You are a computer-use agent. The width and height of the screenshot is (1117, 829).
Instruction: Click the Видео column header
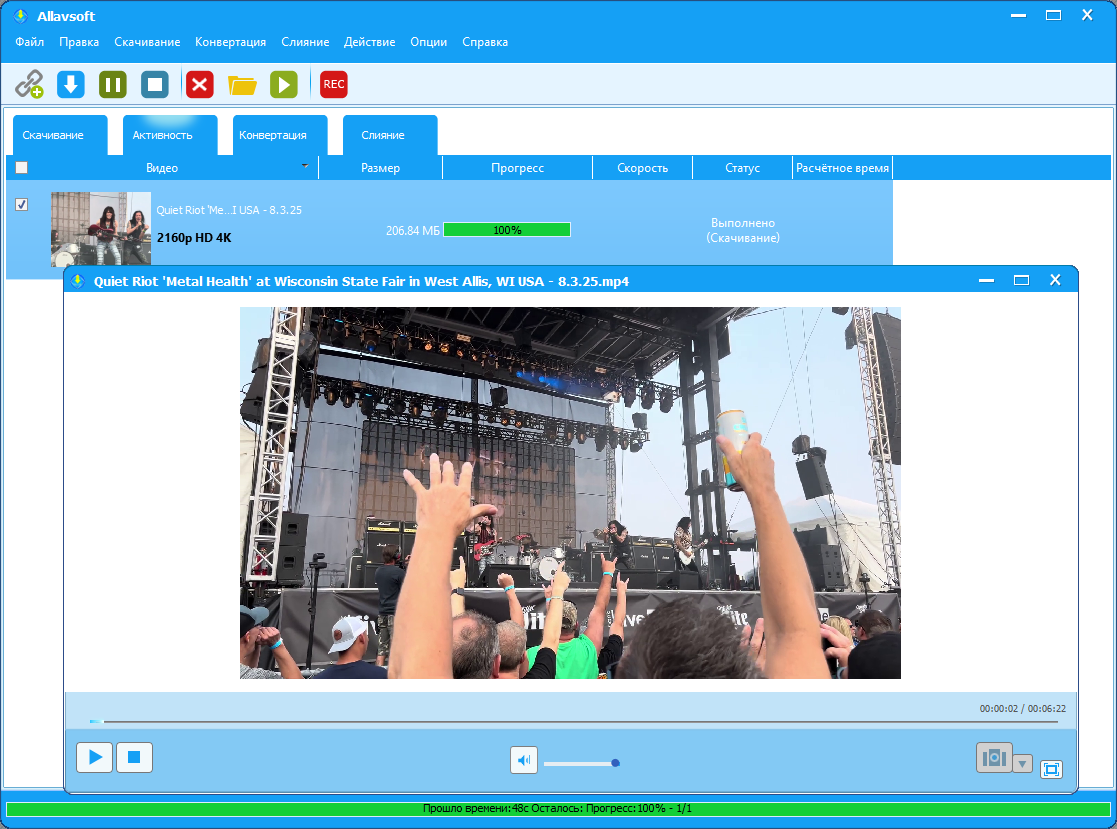coord(162,168)
